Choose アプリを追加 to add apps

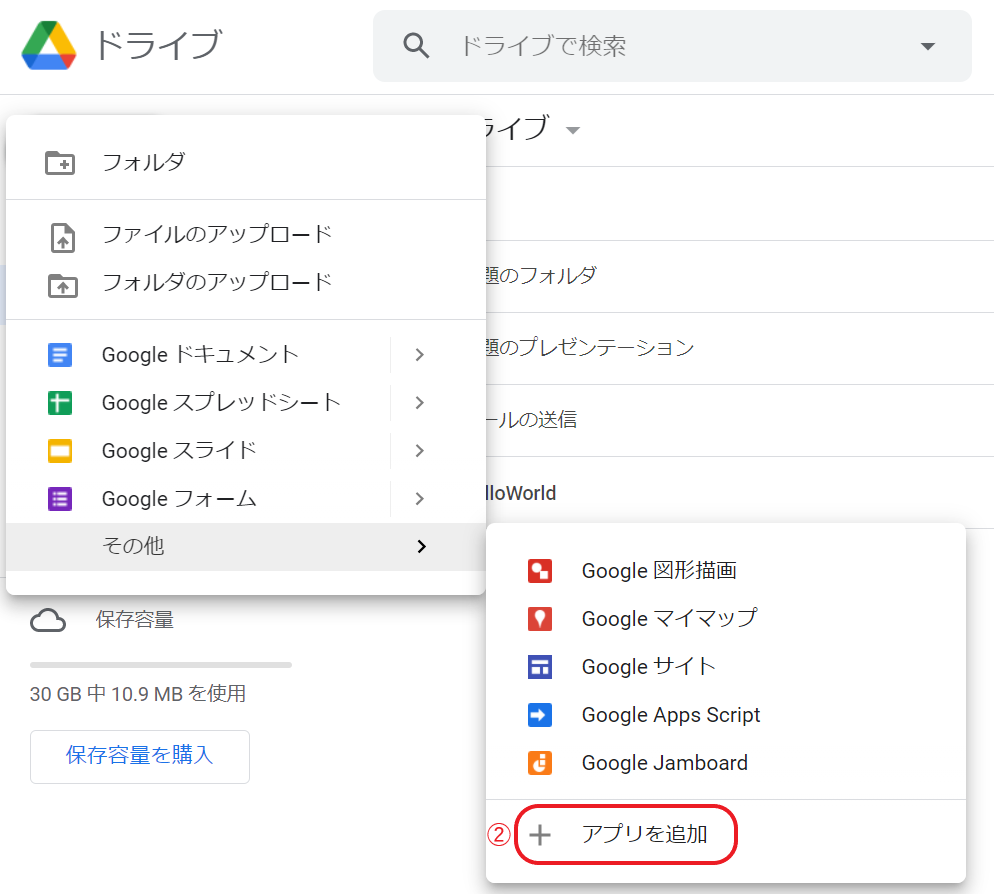[726, 835]
